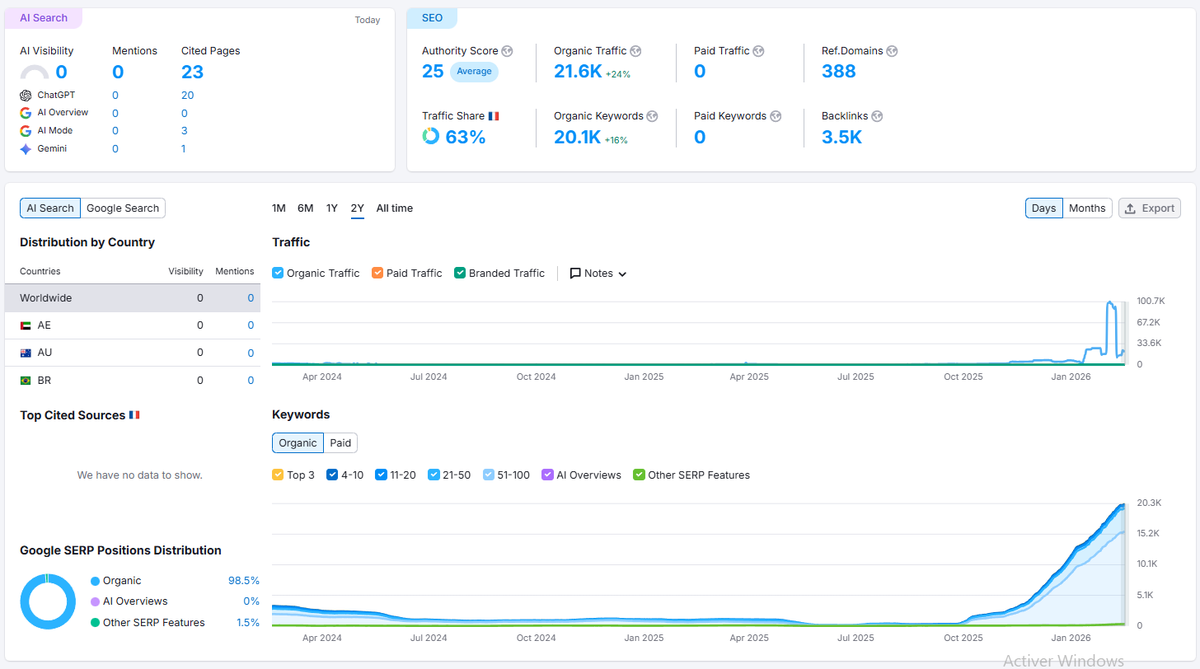Click the Traffic Share donut icon

431,136
